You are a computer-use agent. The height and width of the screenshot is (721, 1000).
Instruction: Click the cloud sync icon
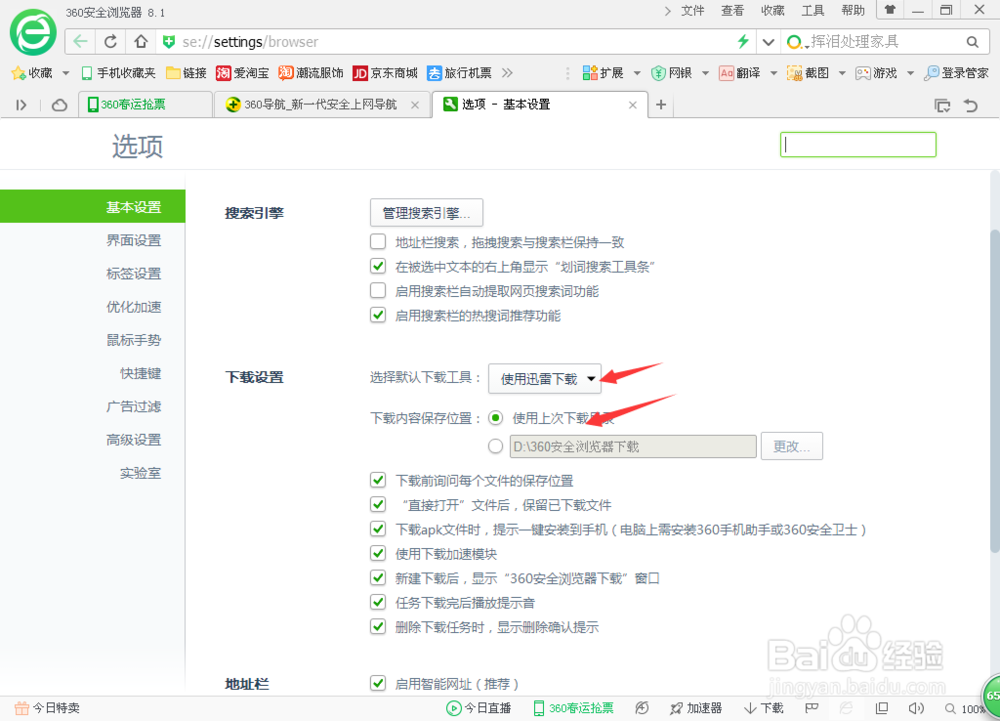pyautogui.click(x=59, y=105)
